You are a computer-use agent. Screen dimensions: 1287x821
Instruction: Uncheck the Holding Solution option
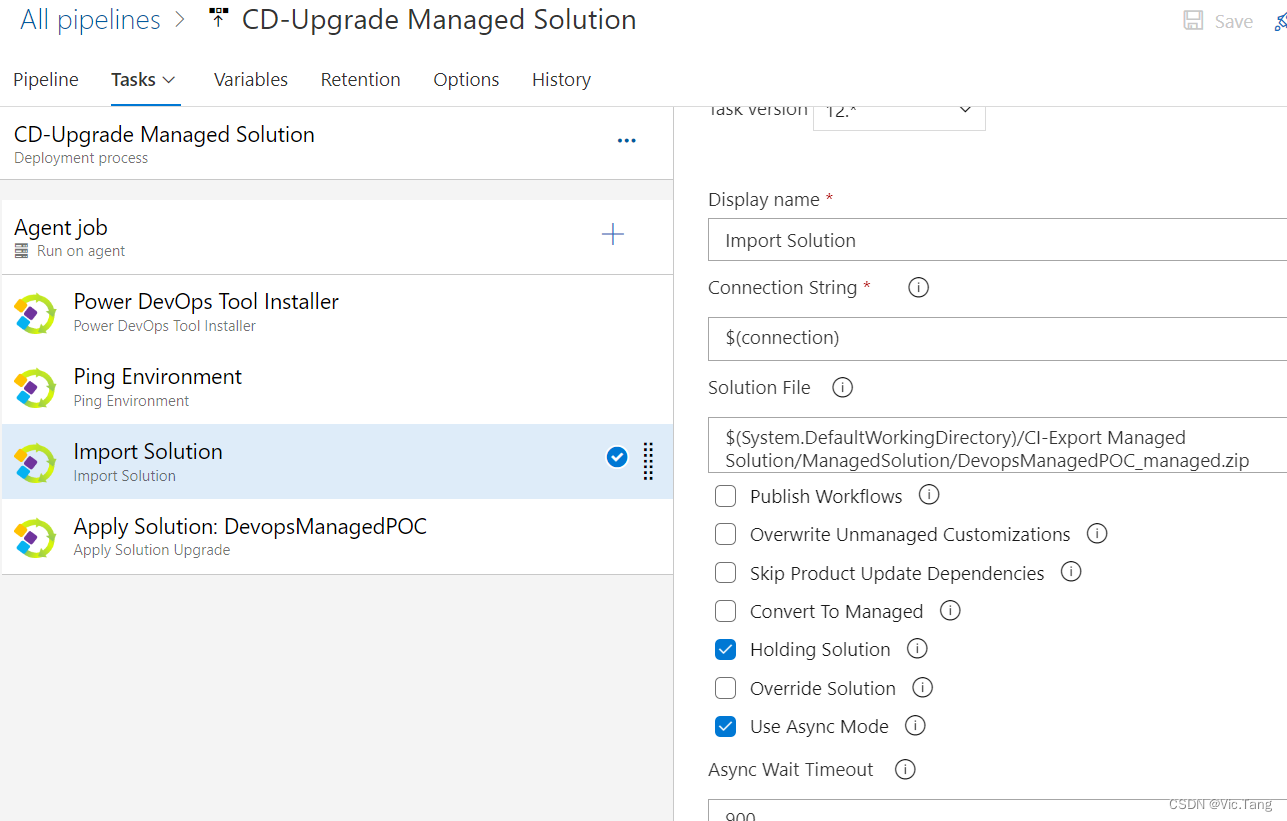tap(725, 649)
